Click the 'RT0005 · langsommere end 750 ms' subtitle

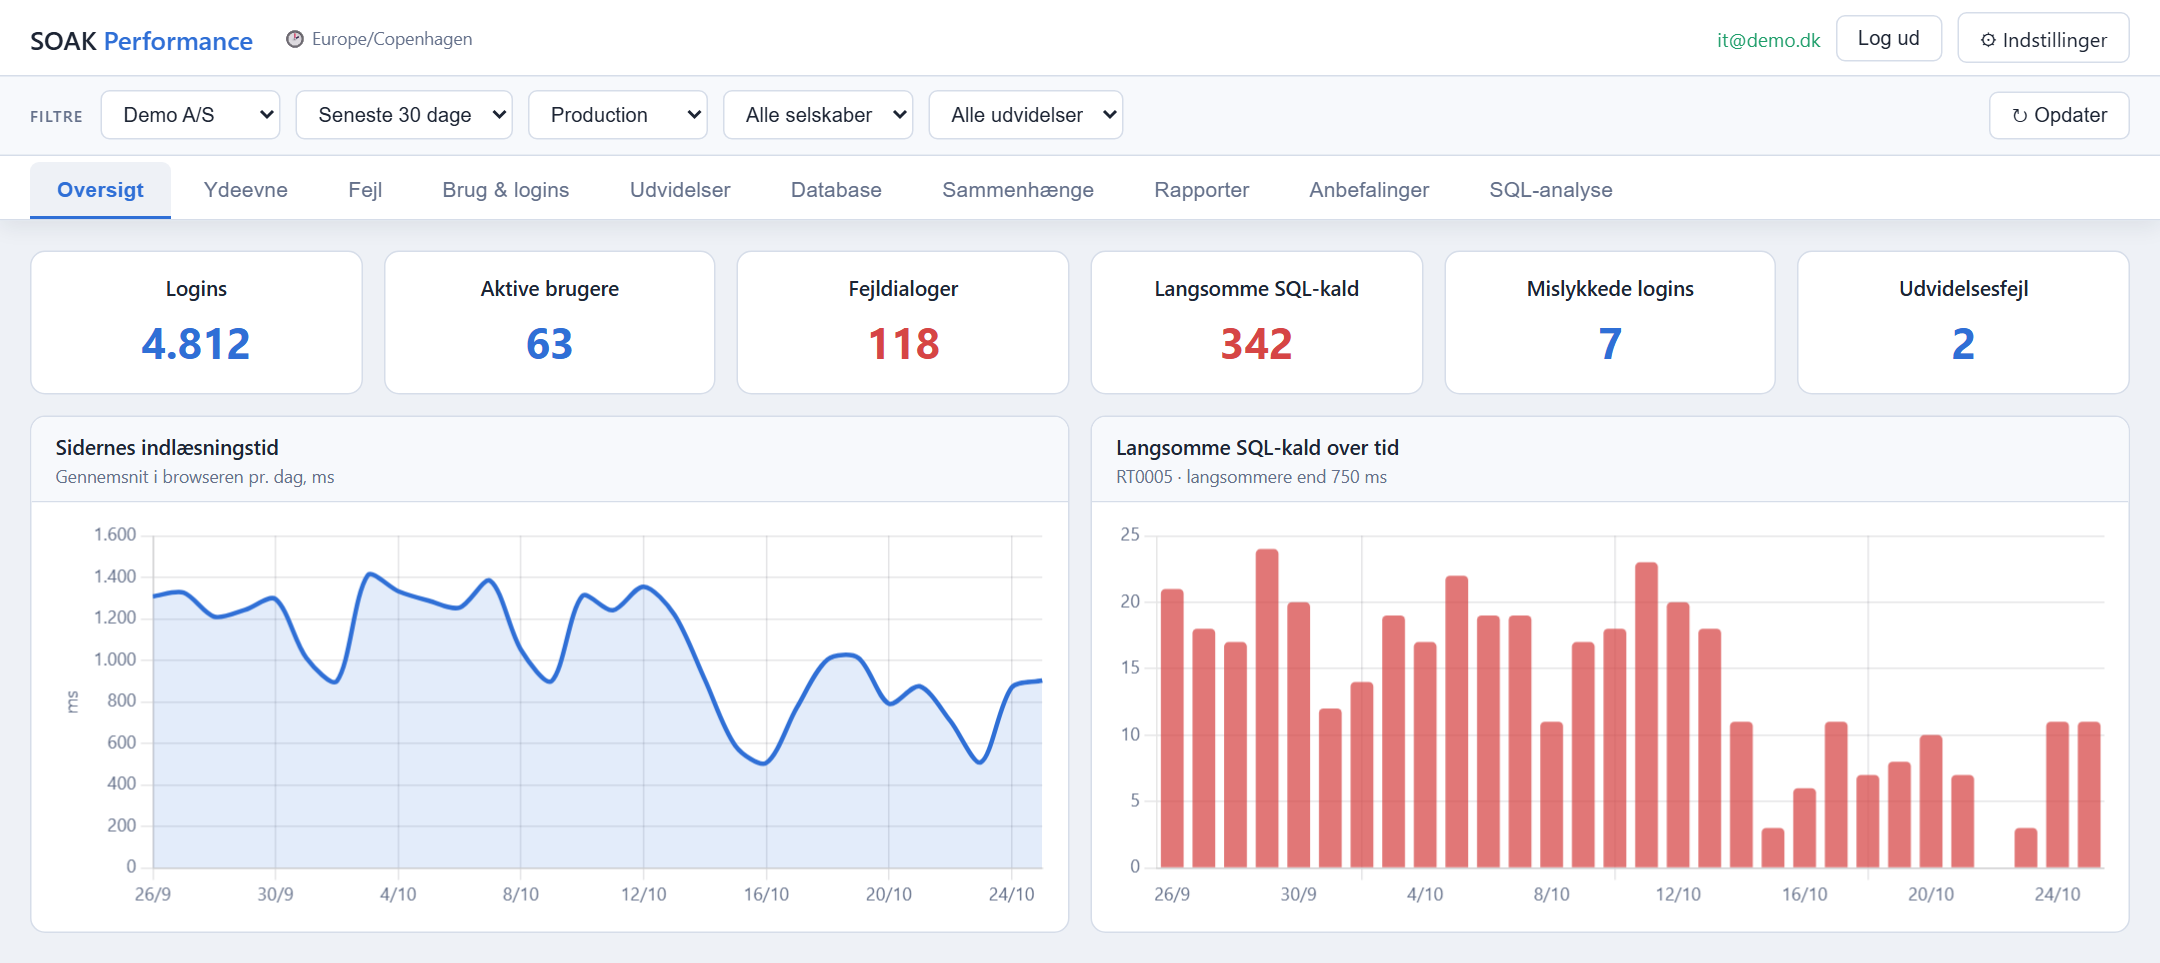point(1251,477)
